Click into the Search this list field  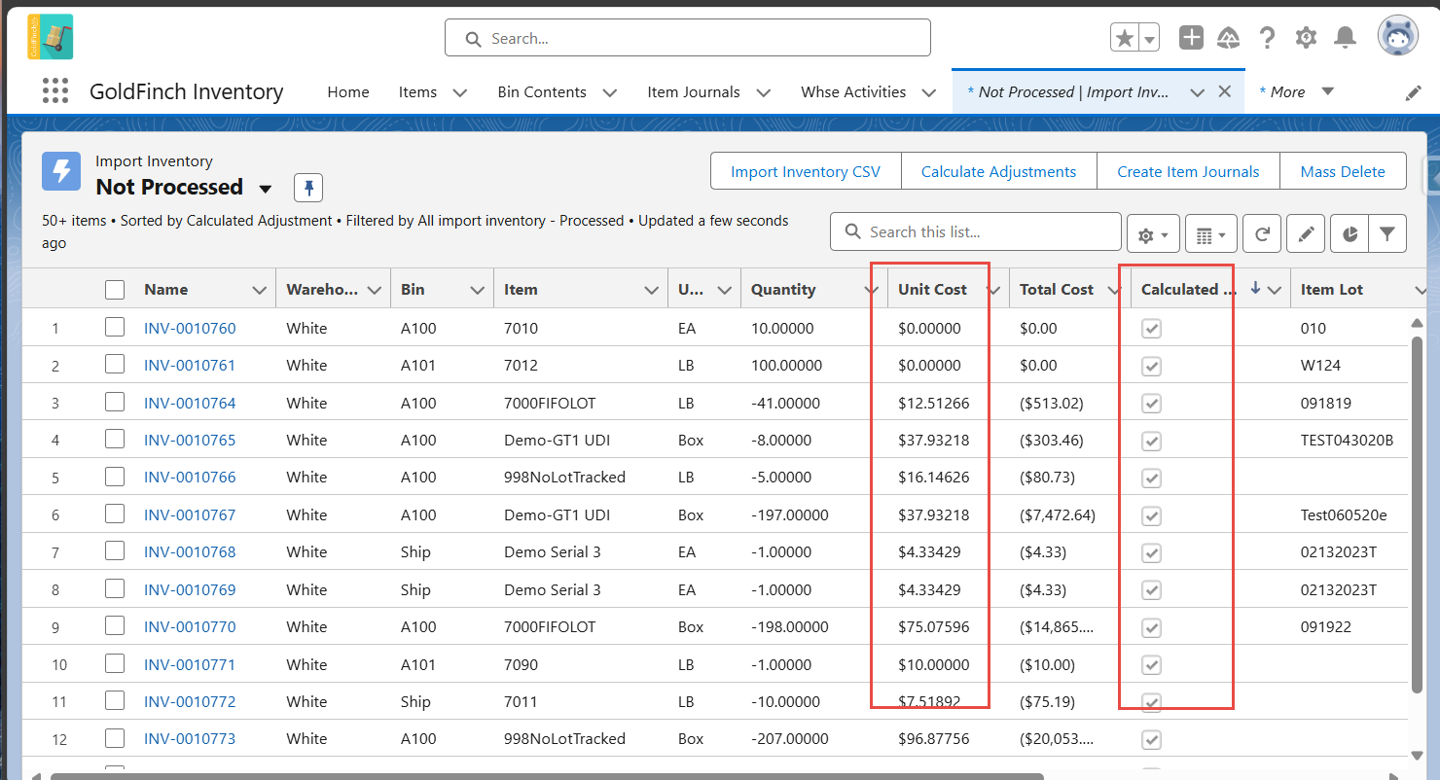(x=976, y=231)
